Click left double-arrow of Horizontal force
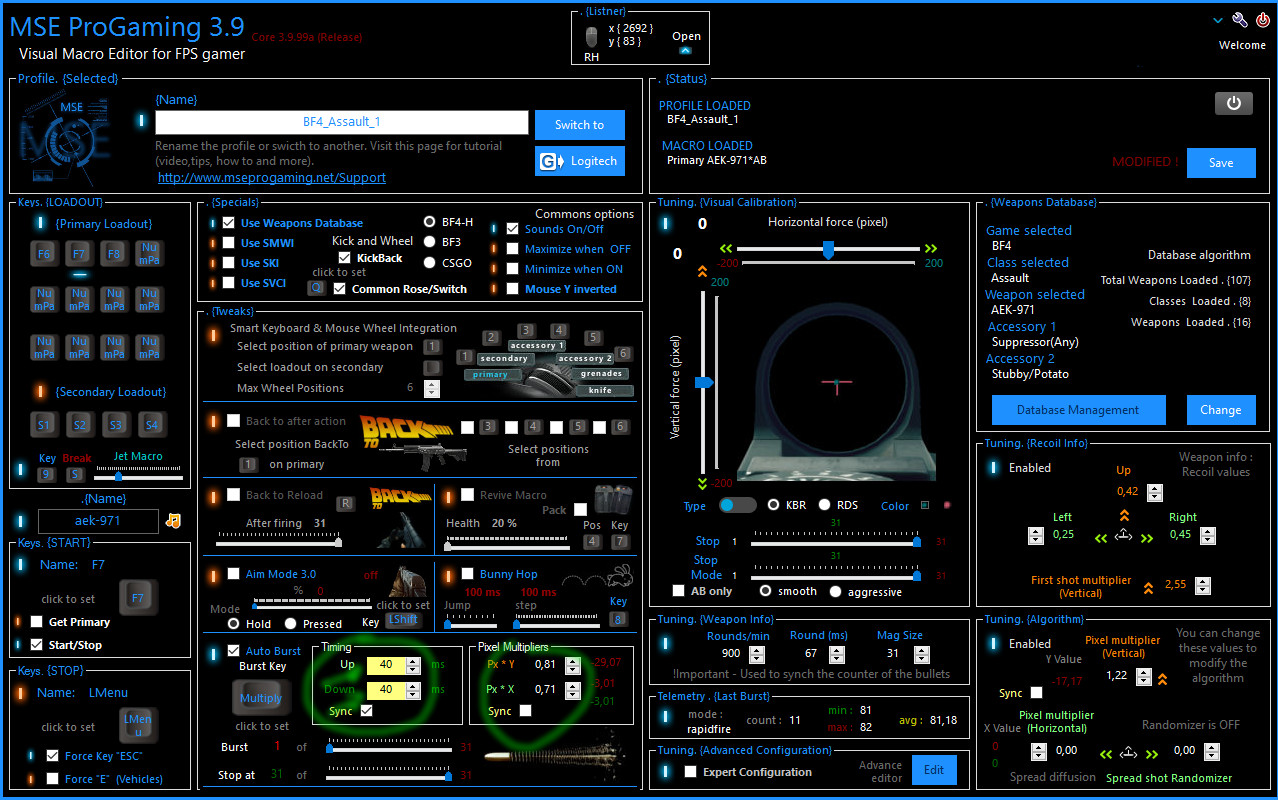This screenshot has height=800, width=1278. click(x=726, y=249)
